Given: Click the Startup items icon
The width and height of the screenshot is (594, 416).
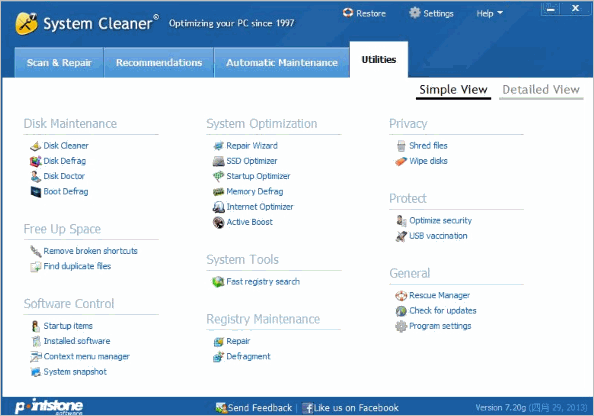Looking at the screenshot, I should [x=36, y=326].
